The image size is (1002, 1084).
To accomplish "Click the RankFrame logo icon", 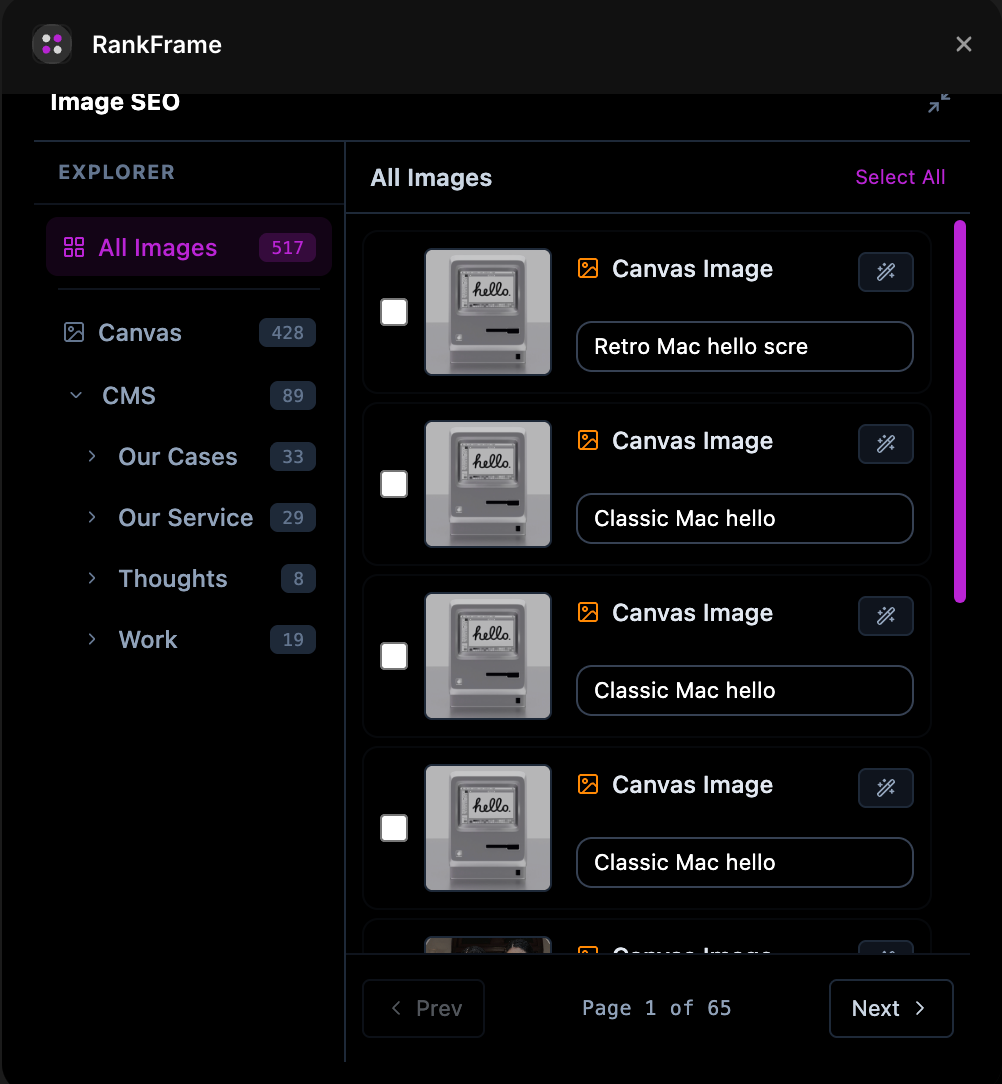I will [52, 44].
